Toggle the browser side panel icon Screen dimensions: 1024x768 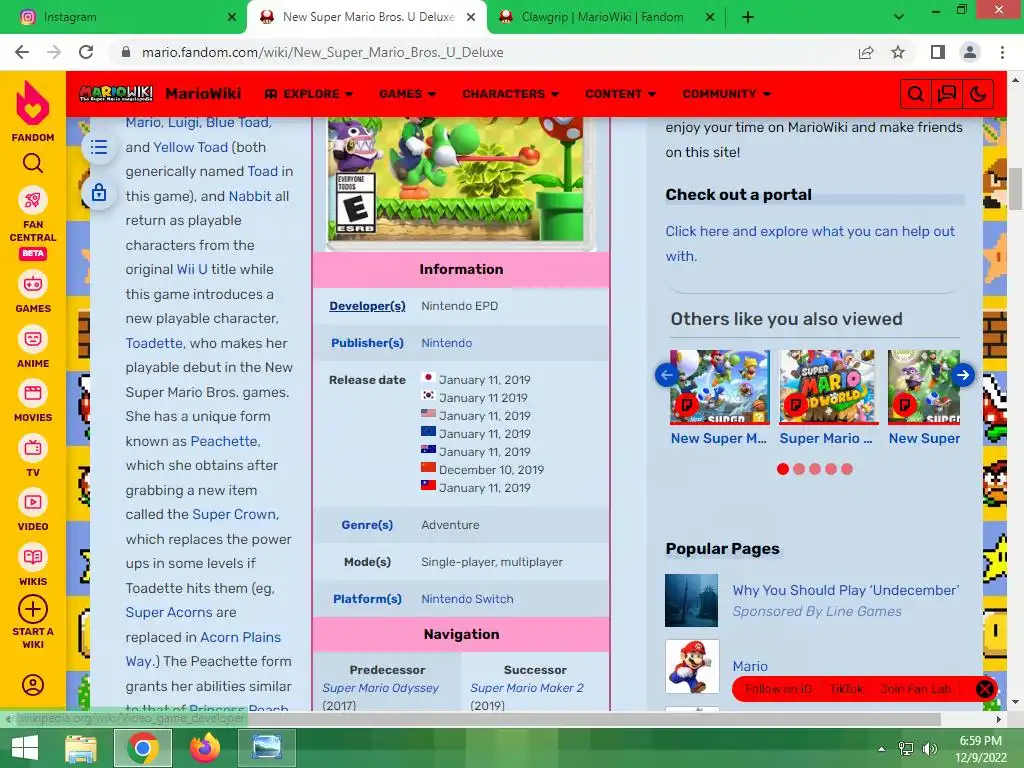point(938,52)
